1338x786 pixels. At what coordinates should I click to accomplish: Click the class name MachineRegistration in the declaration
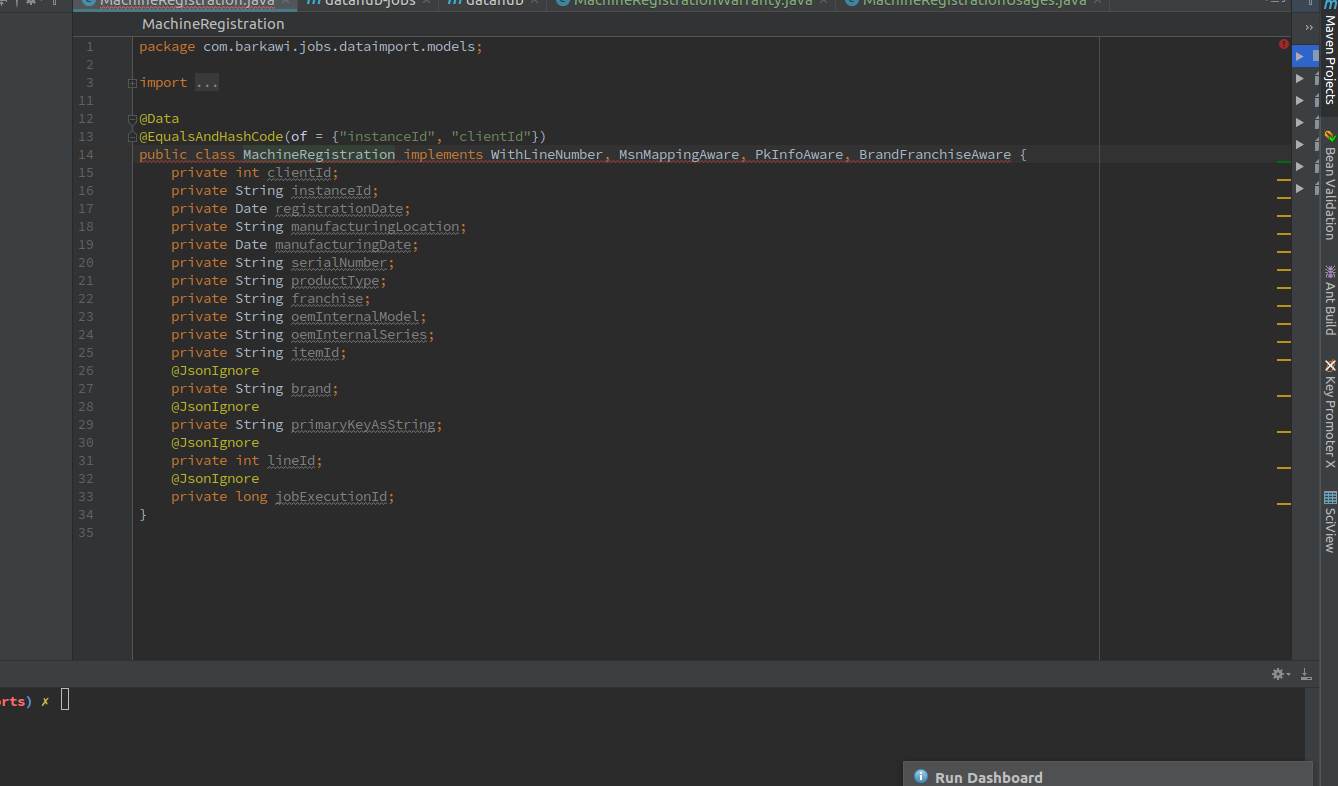[319, 155]
